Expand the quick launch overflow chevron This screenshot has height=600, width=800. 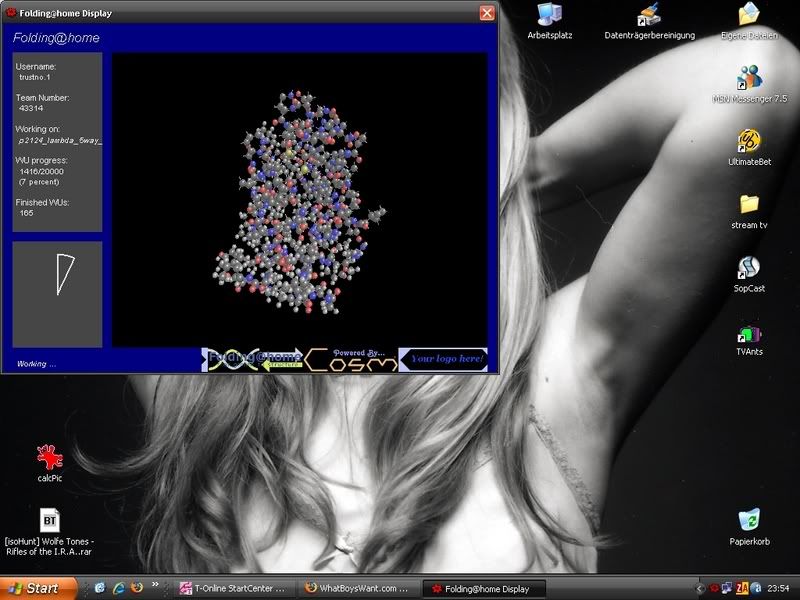(156, 588)
